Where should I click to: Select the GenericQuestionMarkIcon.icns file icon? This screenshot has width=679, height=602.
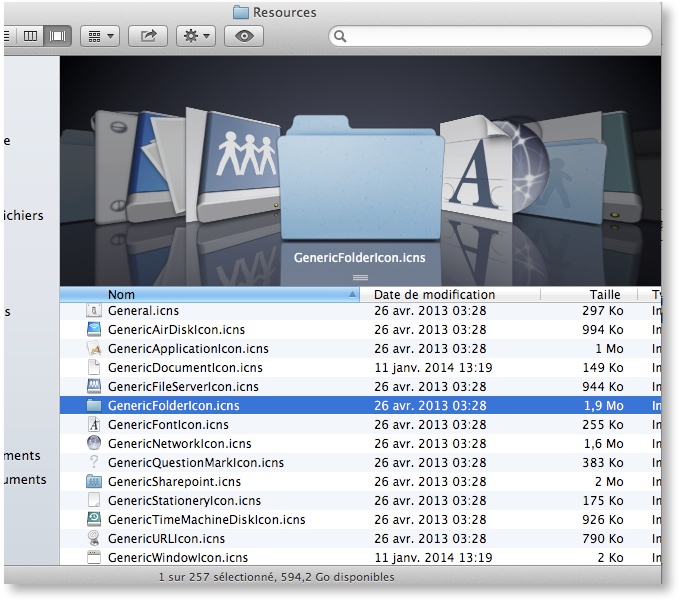pyautogui.click(x=94, y=463)
